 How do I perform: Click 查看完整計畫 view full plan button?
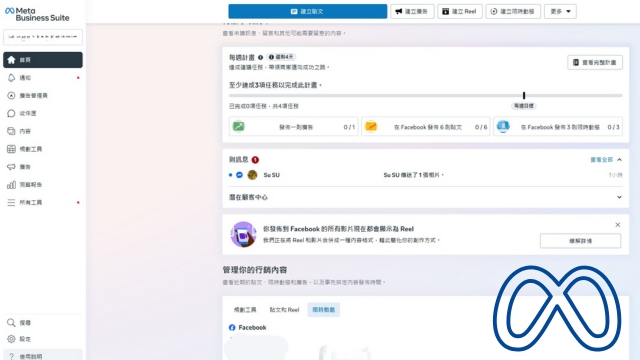coord(595,62)
